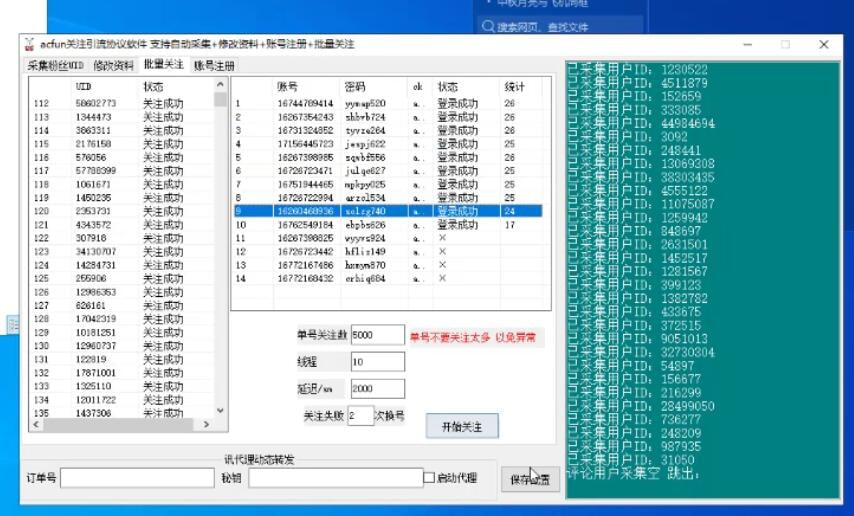Screen dimensions: 854x516
Task: Switch to the 采集粉丝UID tab
Action: [56, 66]
